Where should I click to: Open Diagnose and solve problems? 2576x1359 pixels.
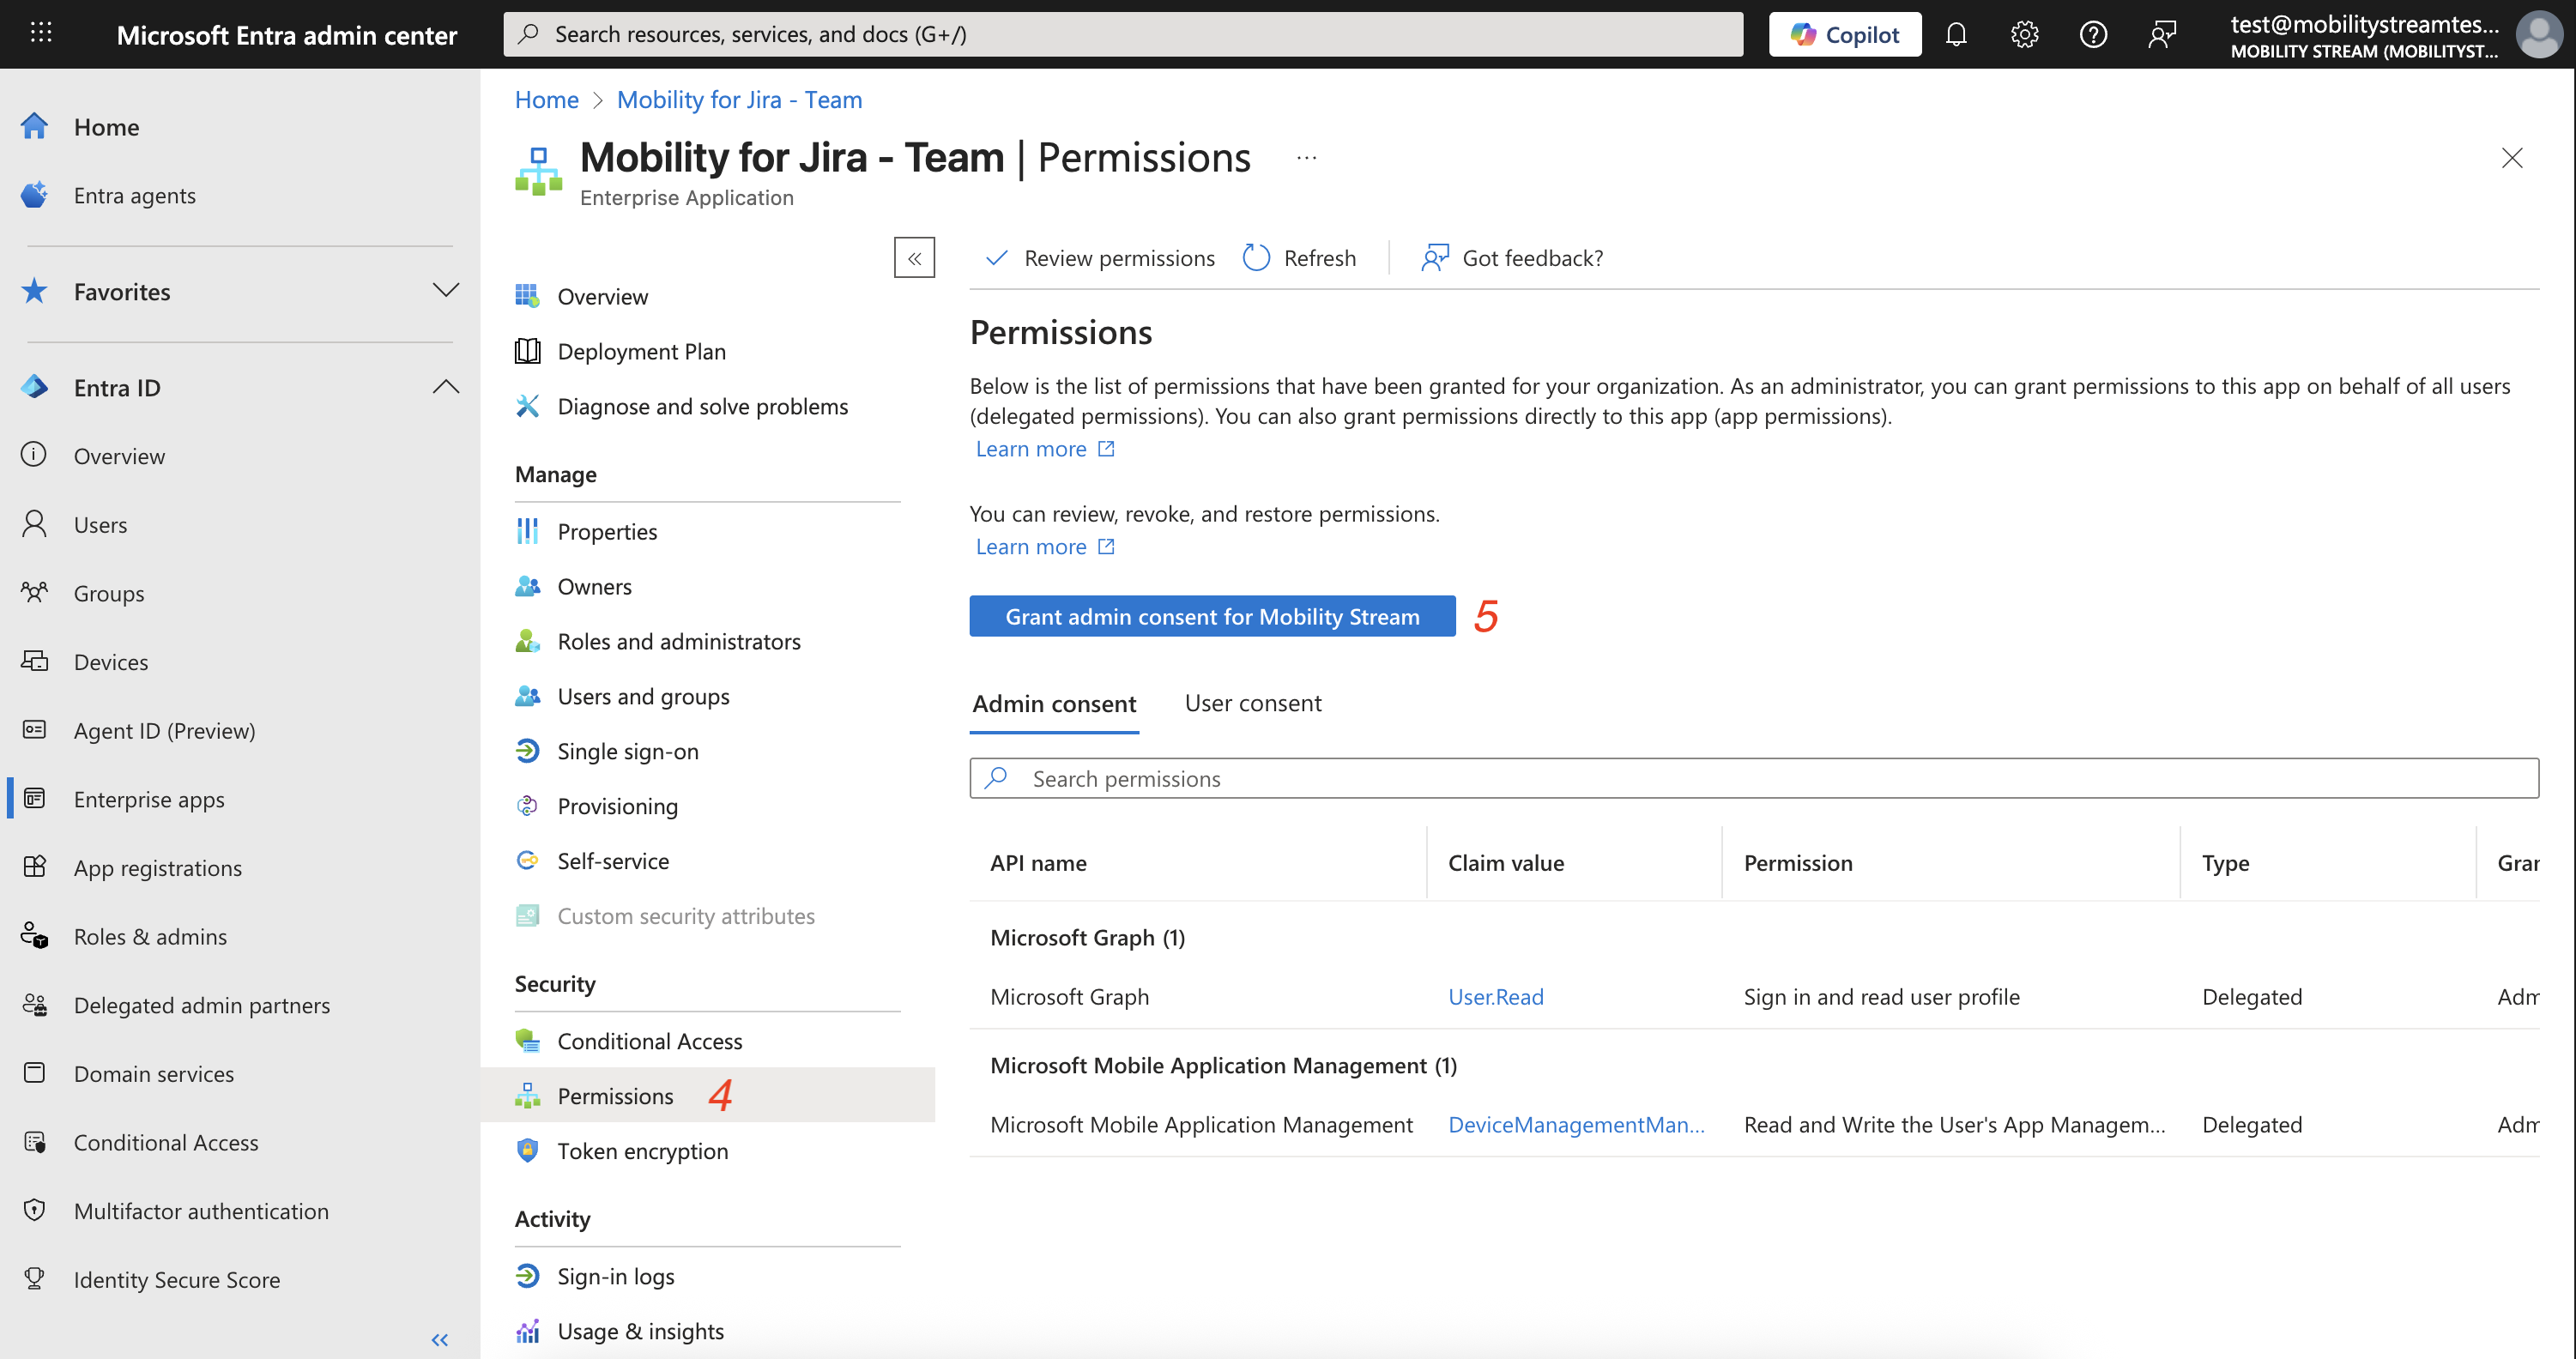[702, 406]
